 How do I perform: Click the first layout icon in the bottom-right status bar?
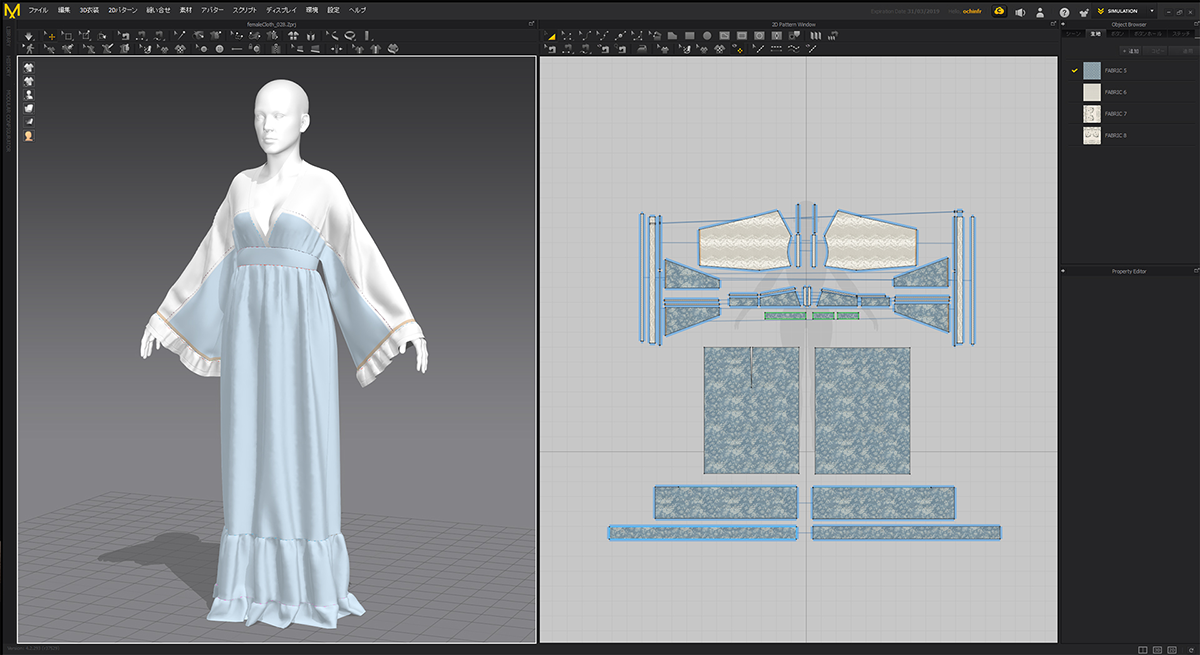point(1142,648)
